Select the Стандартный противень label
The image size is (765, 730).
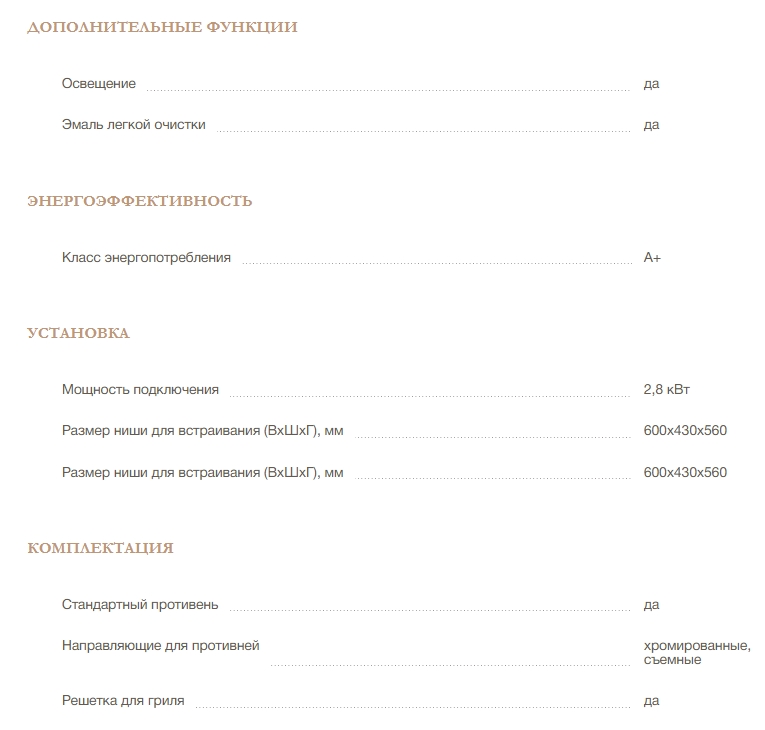coord(140,605)
